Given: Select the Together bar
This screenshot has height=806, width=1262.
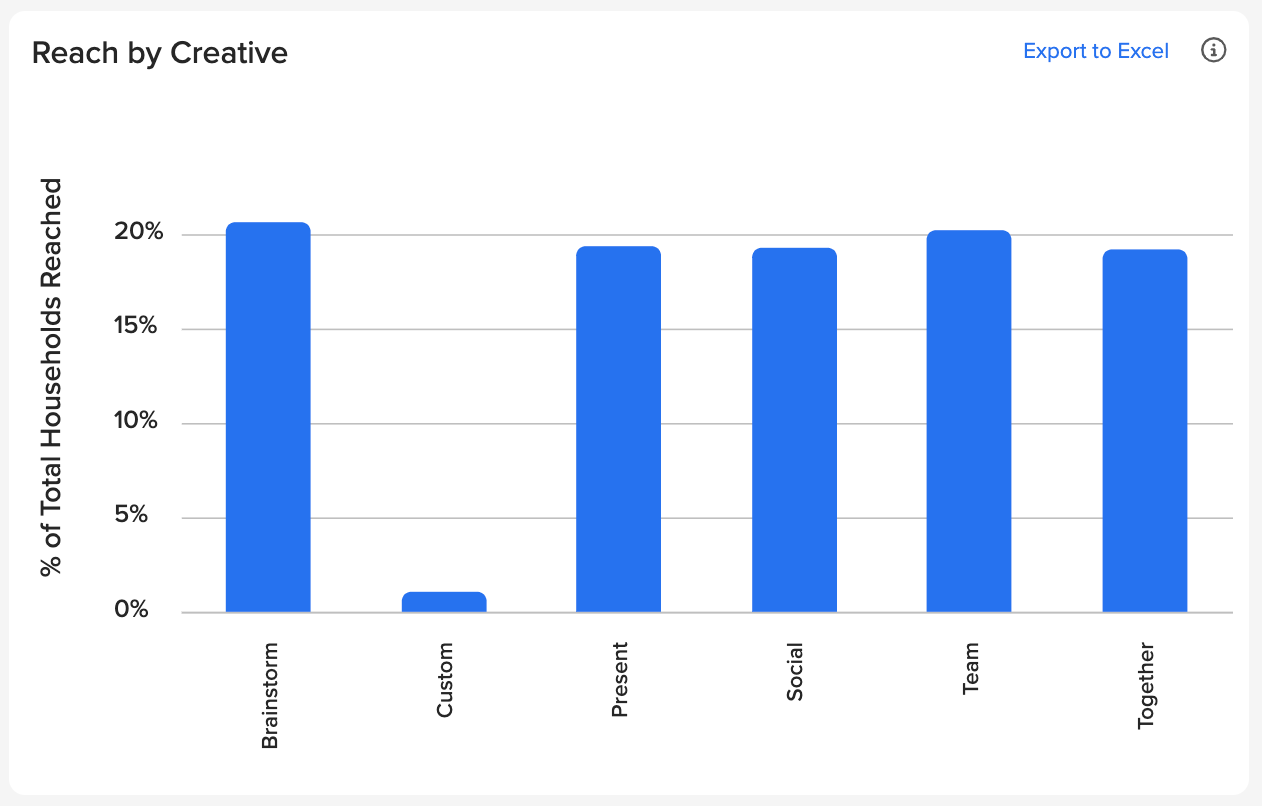Looking at the screenshot, I should [x=1144, y=428].
